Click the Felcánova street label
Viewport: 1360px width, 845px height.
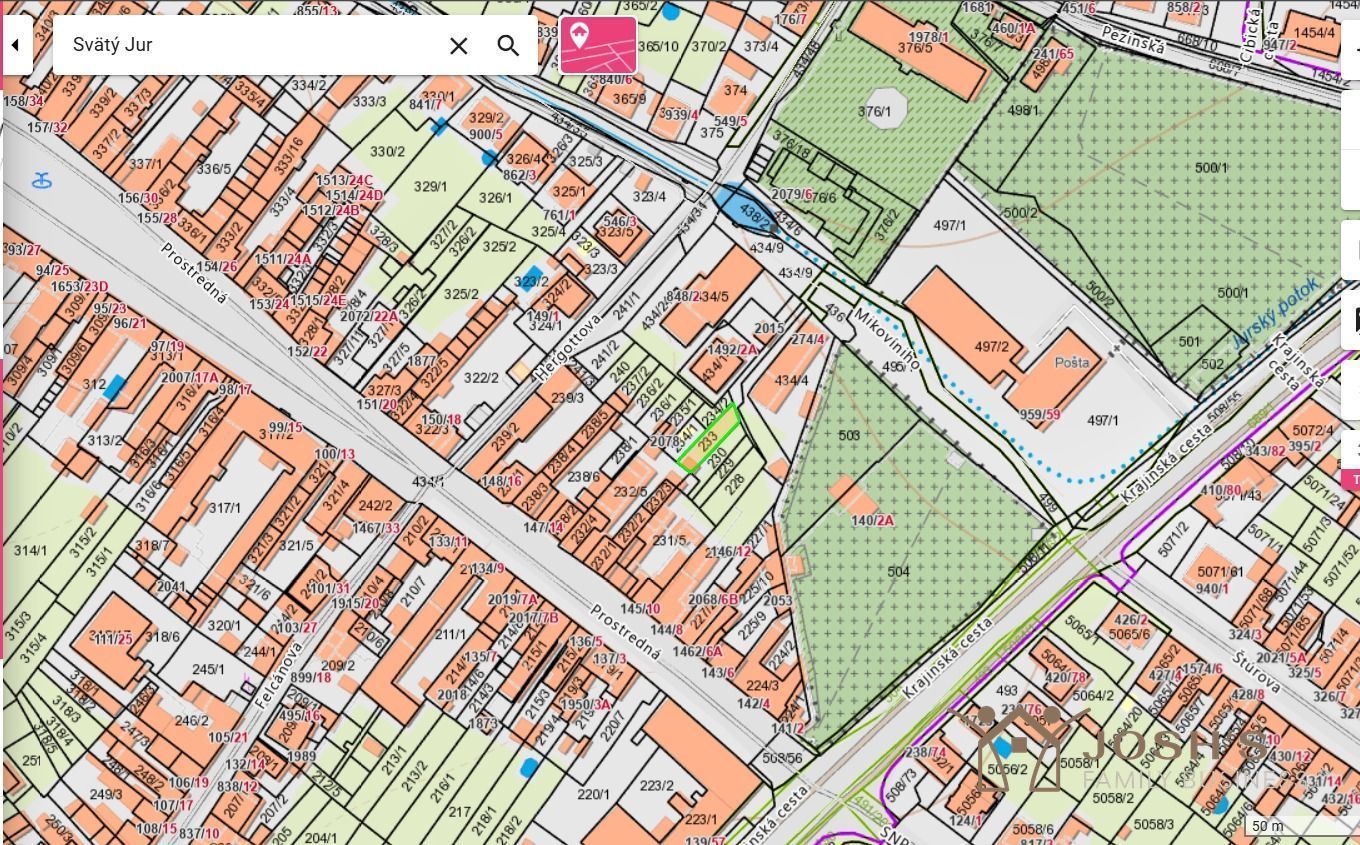277,676
